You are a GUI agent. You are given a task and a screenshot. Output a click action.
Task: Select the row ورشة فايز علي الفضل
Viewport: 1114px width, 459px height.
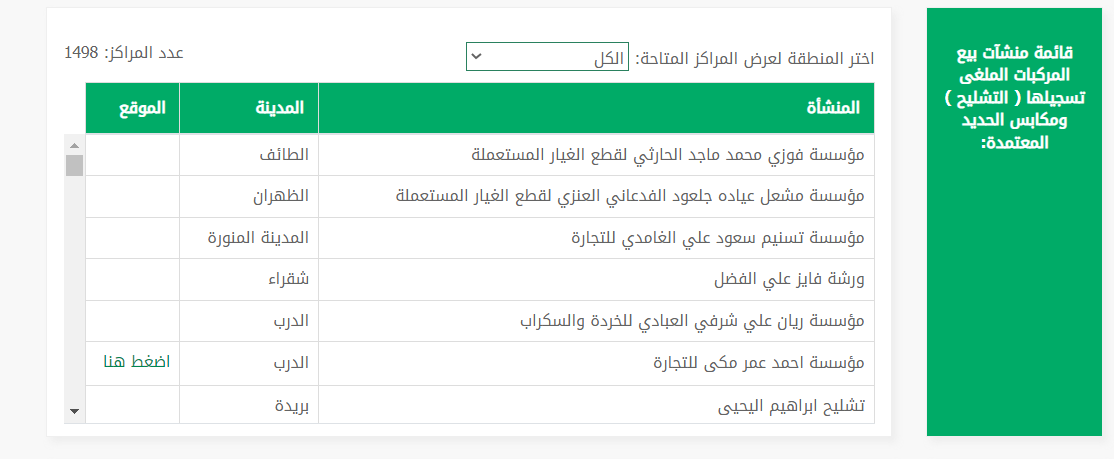[789, 280]
